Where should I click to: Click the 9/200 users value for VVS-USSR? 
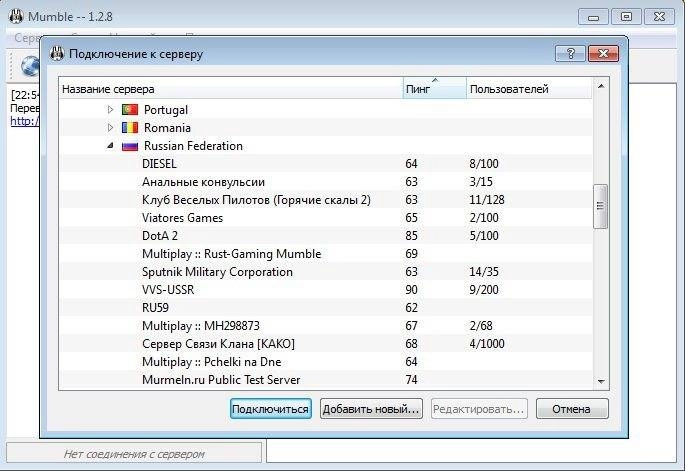point(484,290)
